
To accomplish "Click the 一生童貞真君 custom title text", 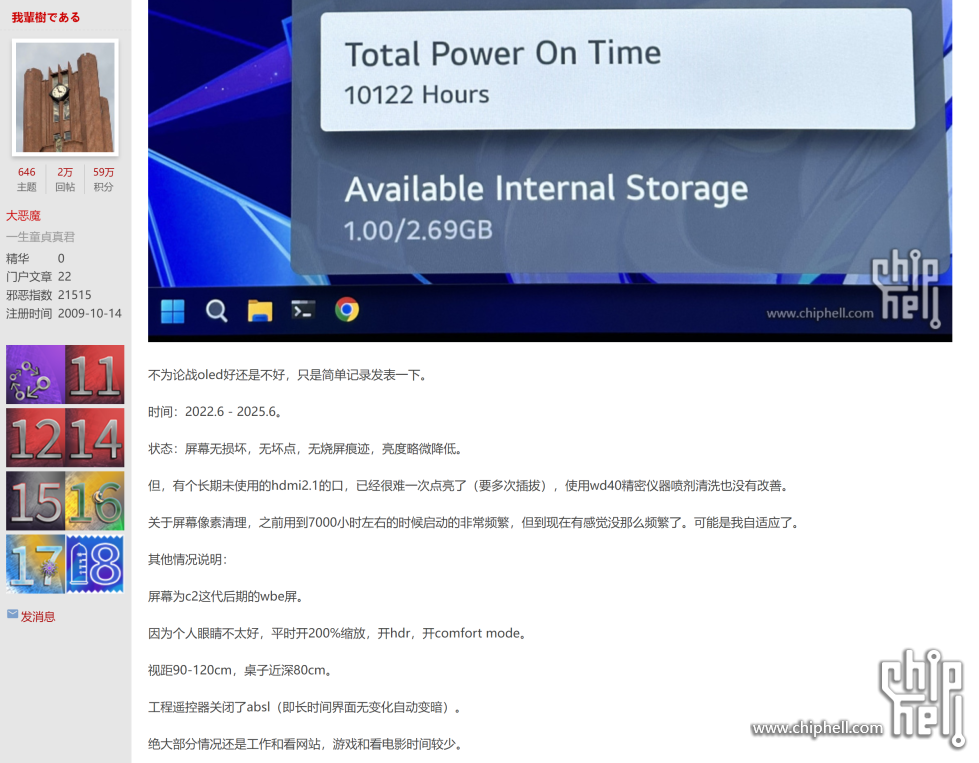I will 41,237.
